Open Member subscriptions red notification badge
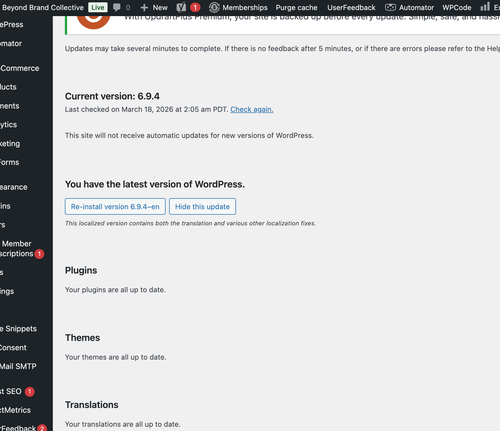 pos(39,254)
